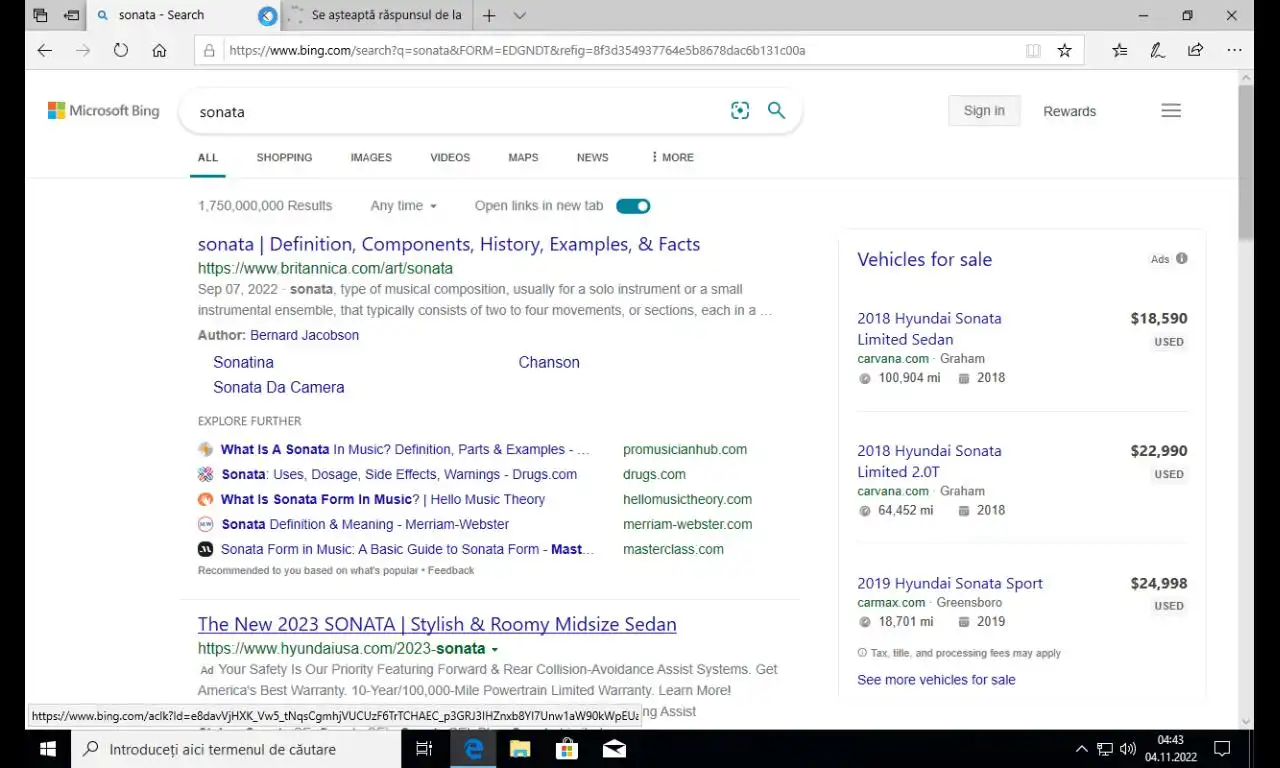Open Sonata Uses, Dosage Drugs.com link
This screenshot has height=768, width=1280.
click(x=399, y=474)
